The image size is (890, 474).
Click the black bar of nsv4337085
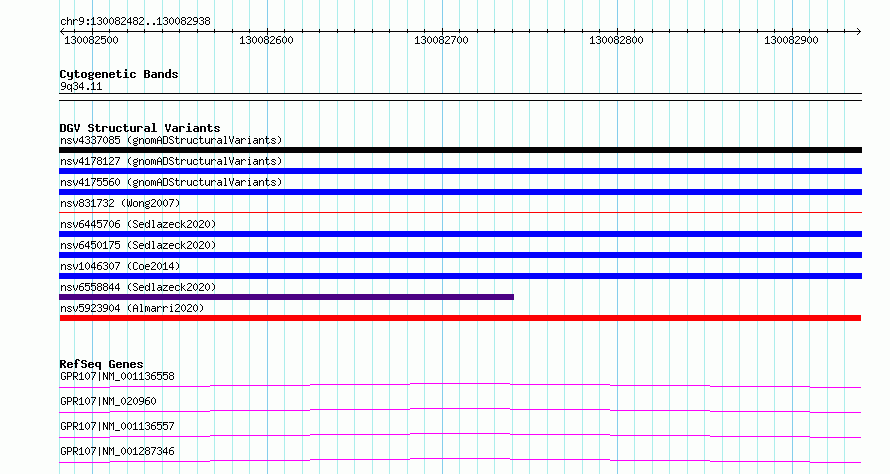[460, 150]
